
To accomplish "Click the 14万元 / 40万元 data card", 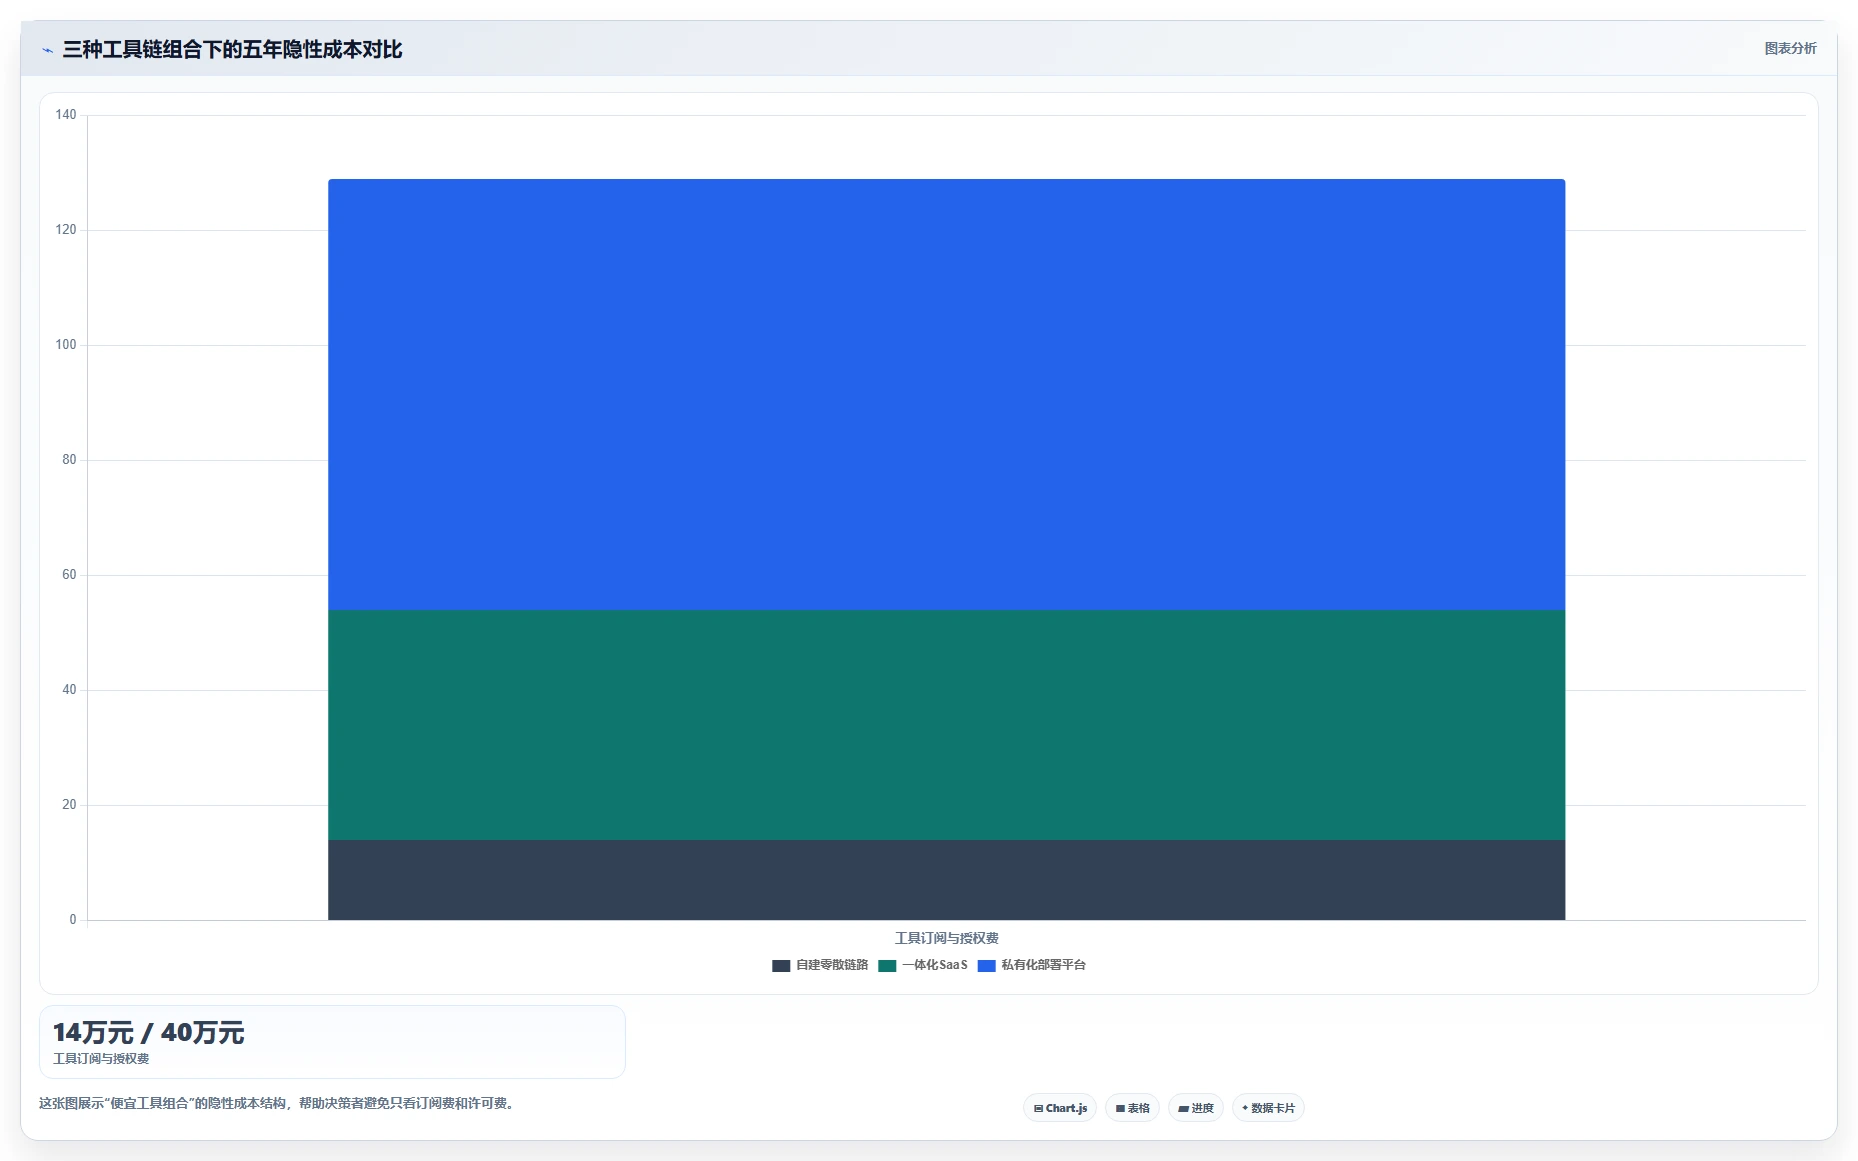I will tap(332, 1042).
